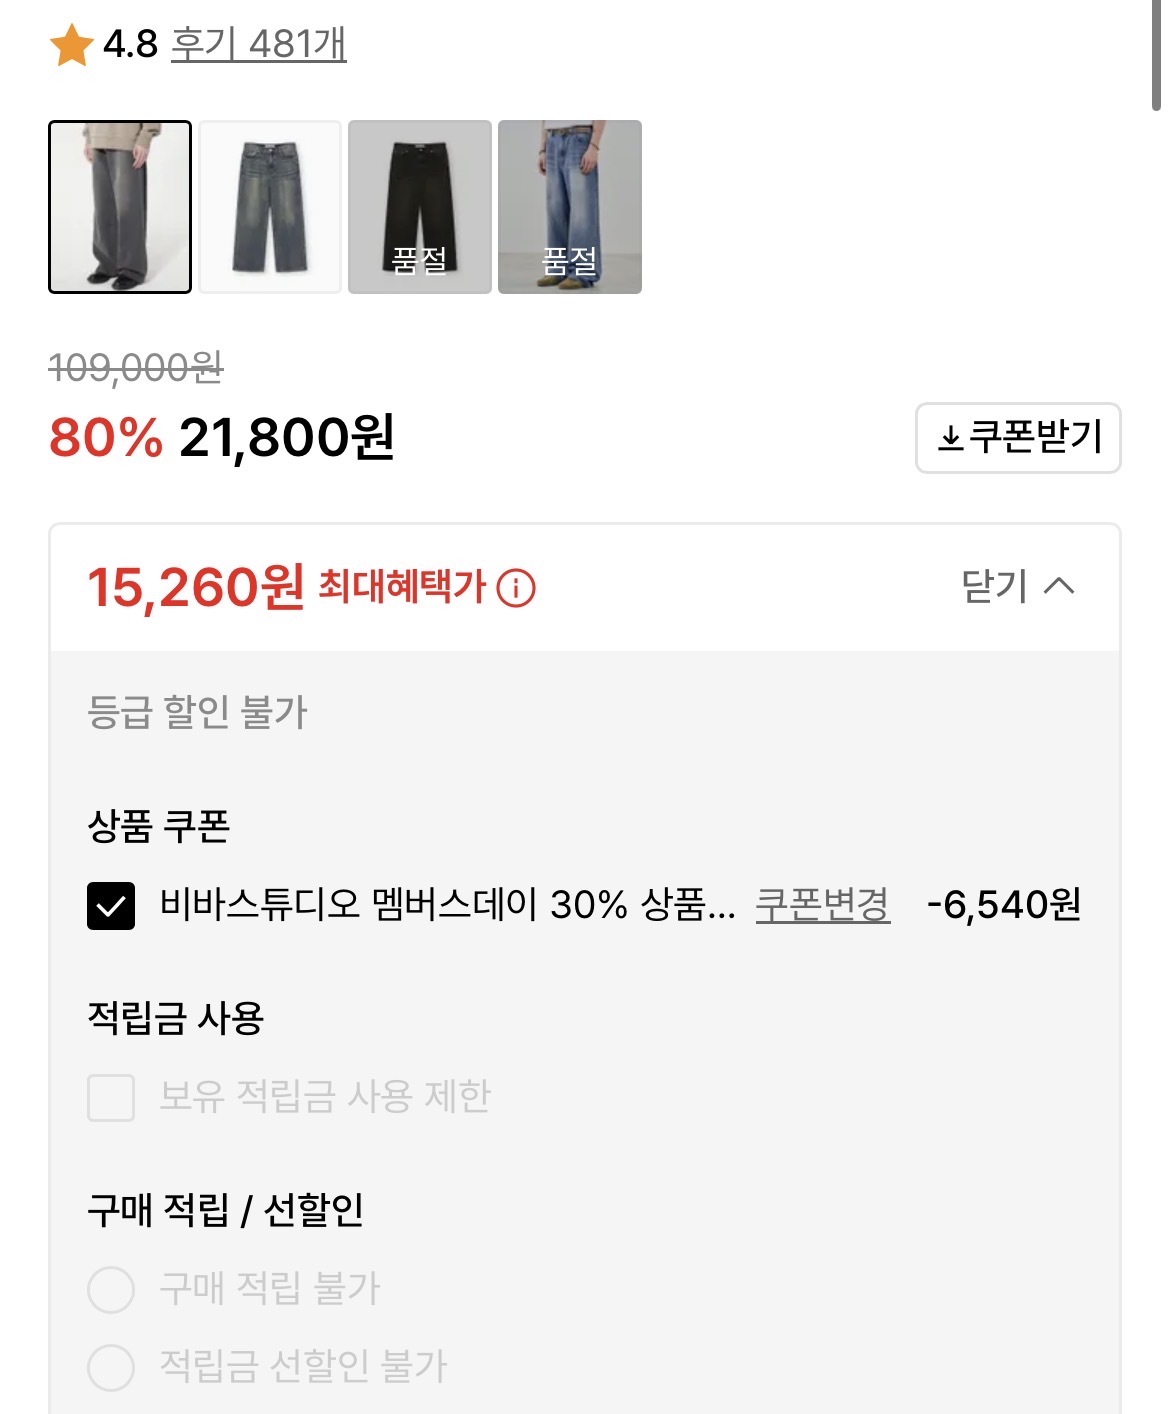
Task: Toggle the 보유 적립금 사용 제한 checkbox
Action: pos(111,1097)
